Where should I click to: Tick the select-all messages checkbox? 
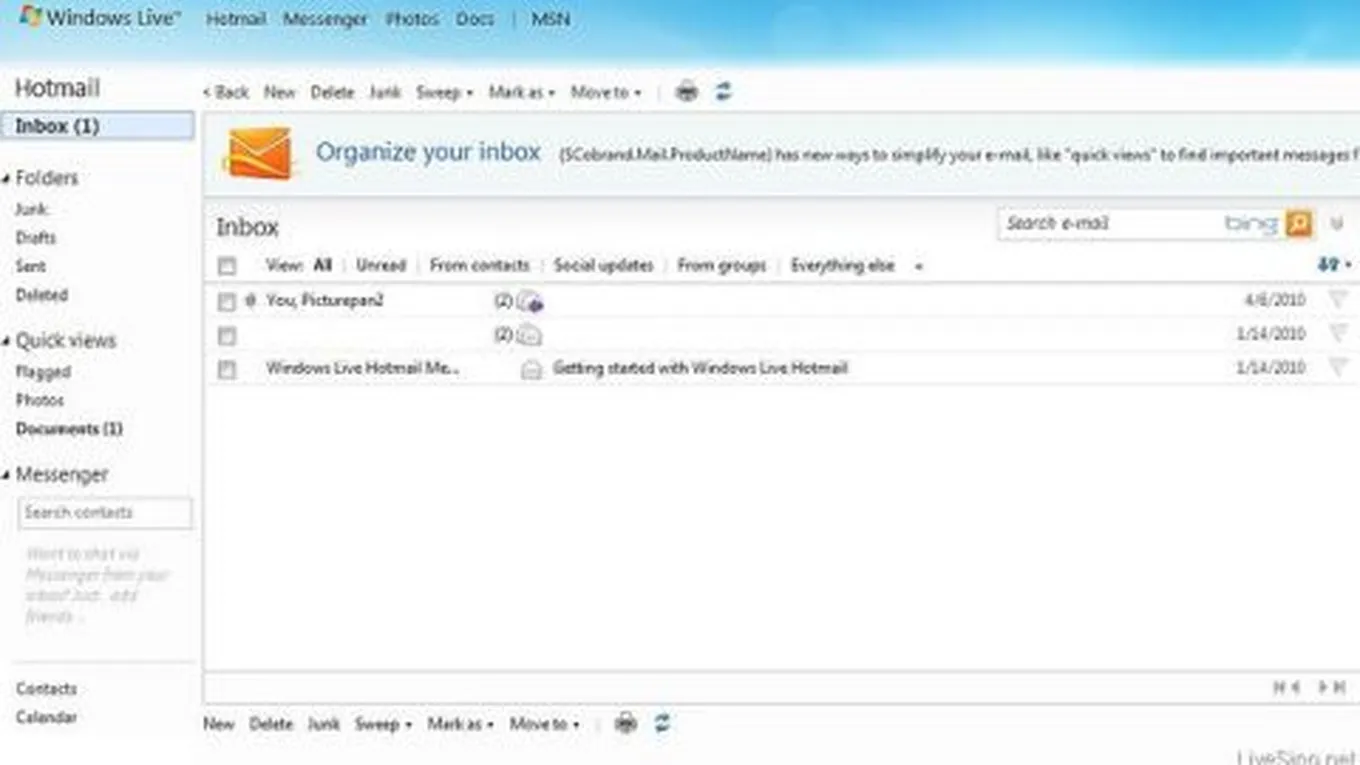[x=227, y=266]
